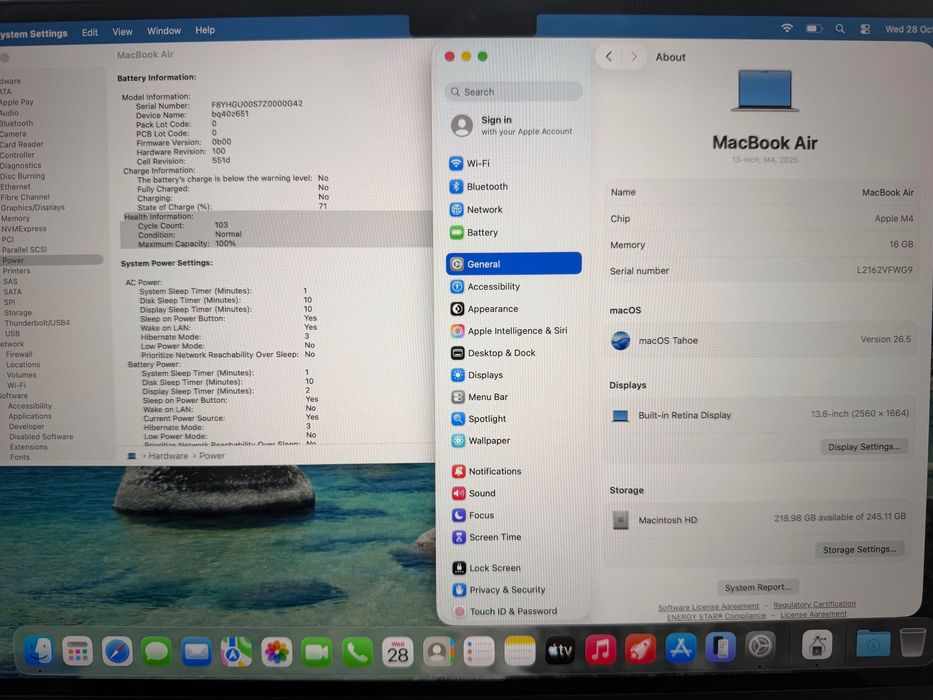Launch Finder from the Dock
Image resolution: width=933 pixels, height=700 pixels.
click(39, 650)
